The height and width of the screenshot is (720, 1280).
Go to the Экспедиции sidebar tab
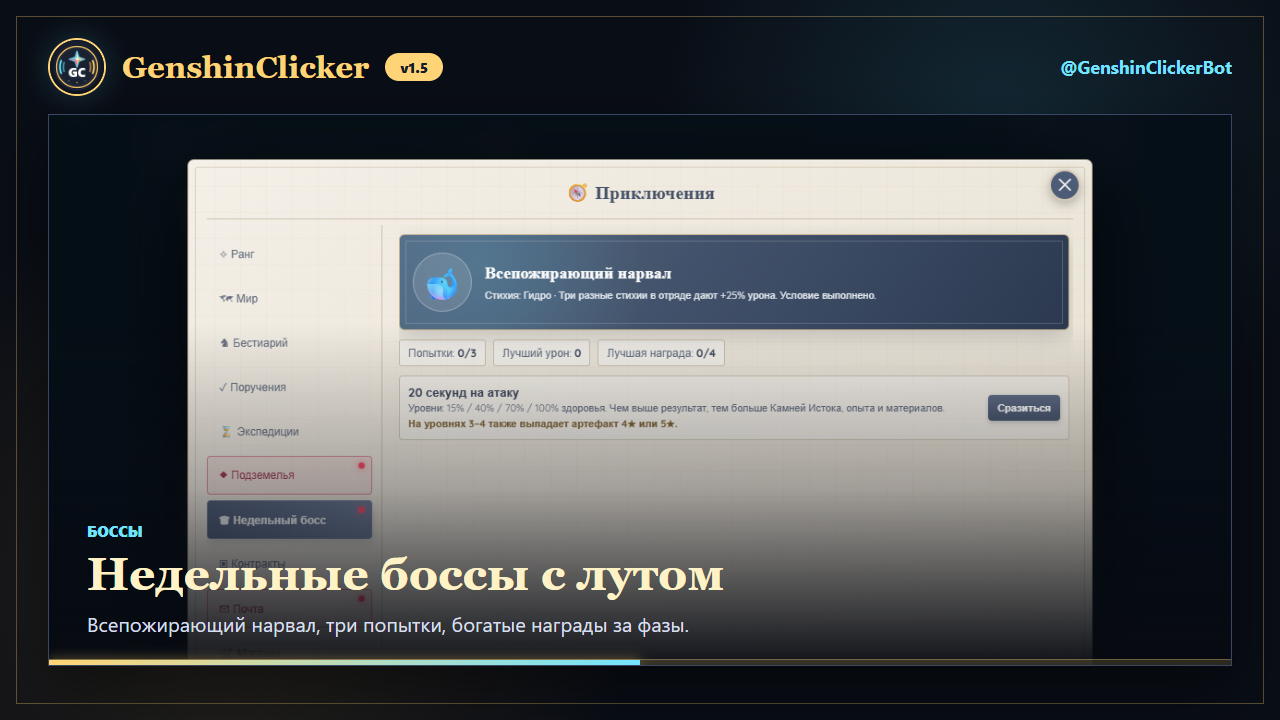(289, 432)
